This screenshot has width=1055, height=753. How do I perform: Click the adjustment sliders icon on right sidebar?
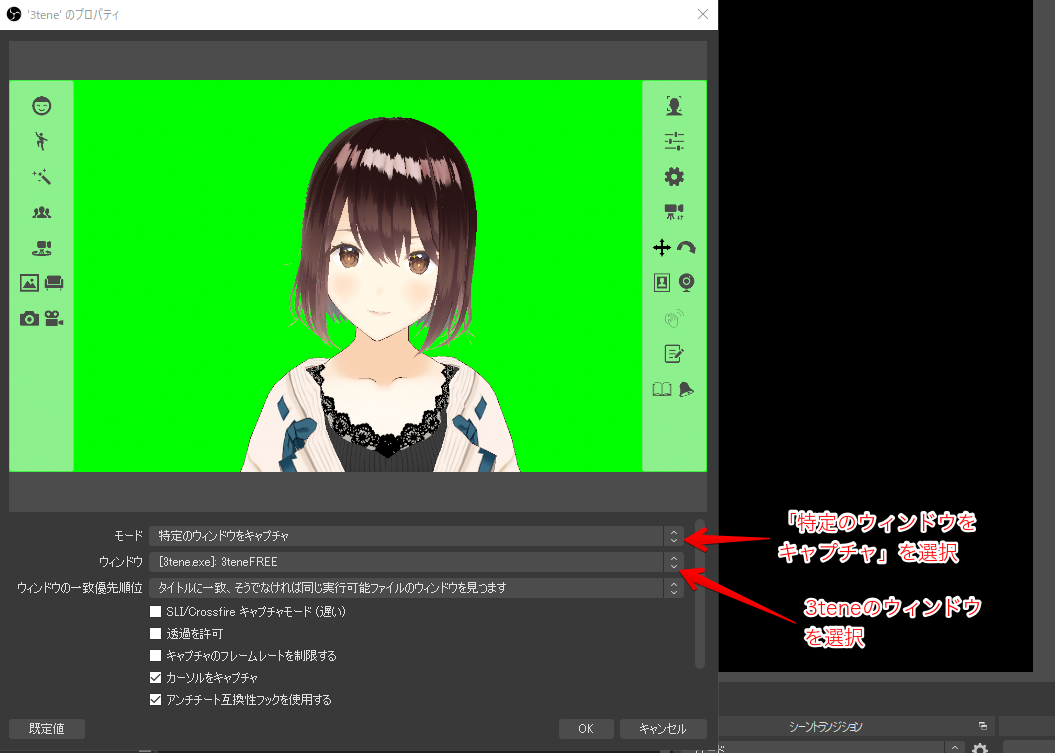point(673,140)
